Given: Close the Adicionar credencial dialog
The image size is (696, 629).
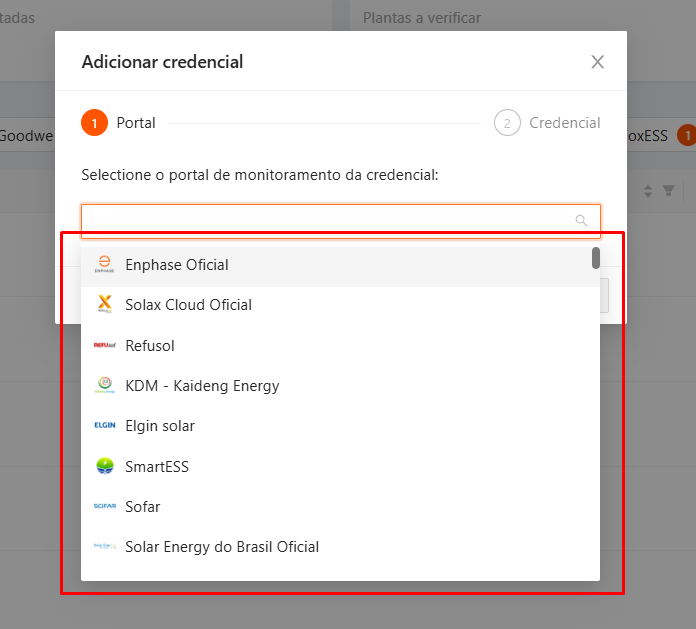Looking at the screenshot, I should click(x=598, y=62).
